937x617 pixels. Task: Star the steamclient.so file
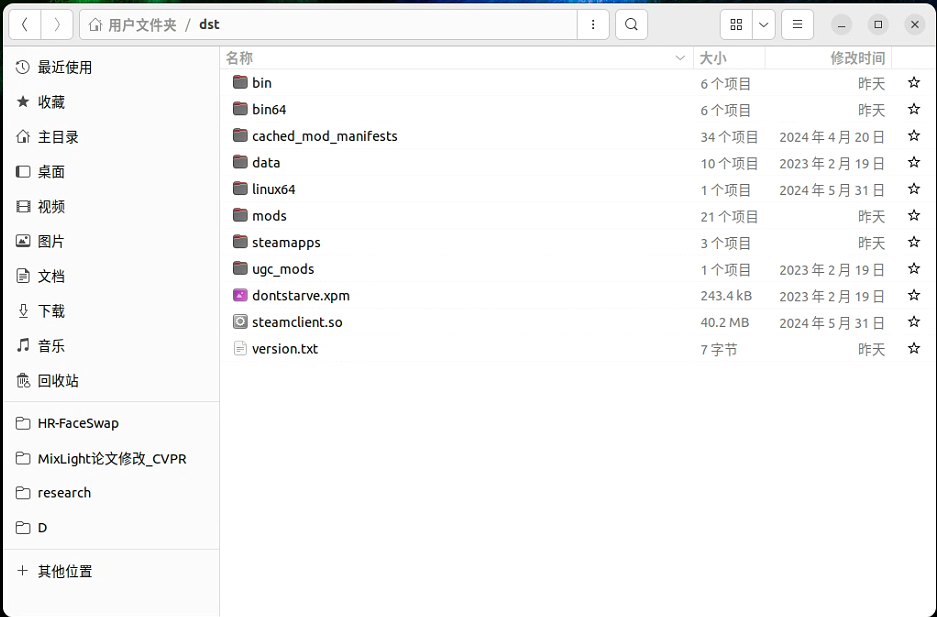point(914,322)
